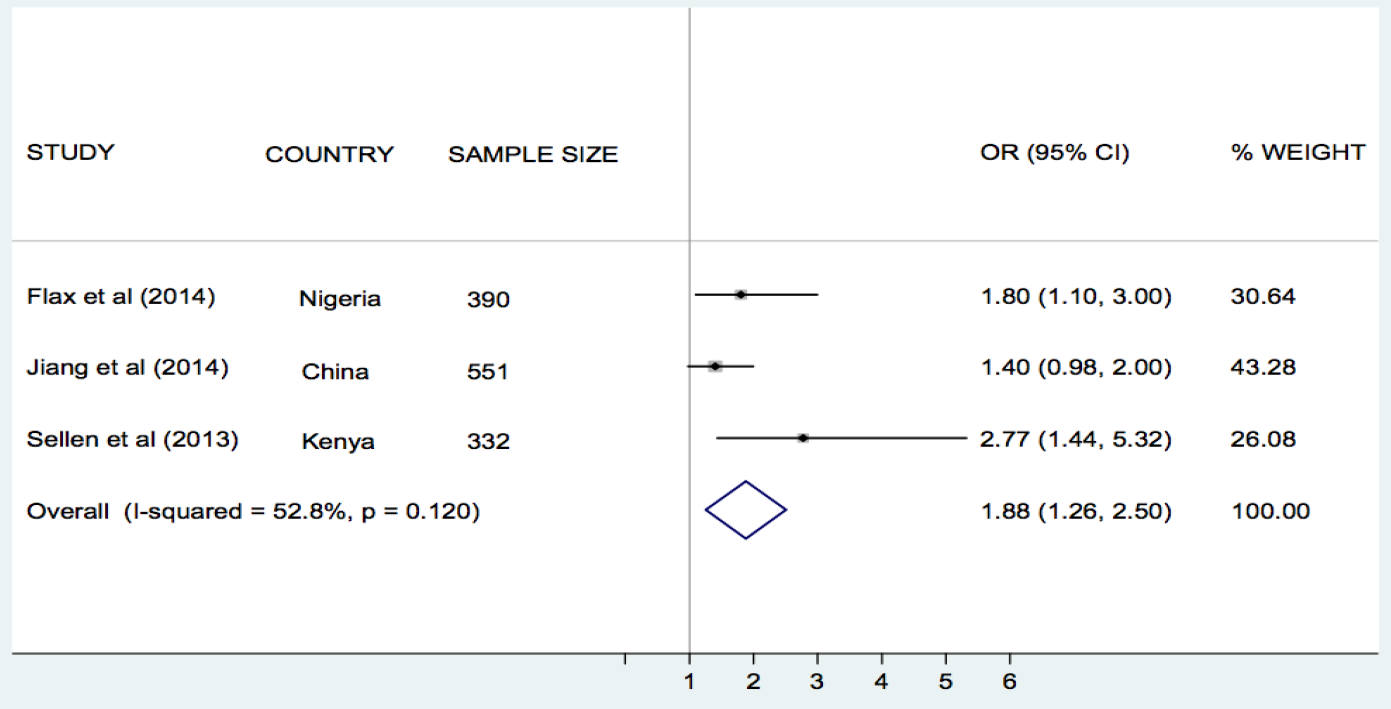Click the axis tick label 1
This screenshot has height=709, width=1391.
tap(689, 683)
